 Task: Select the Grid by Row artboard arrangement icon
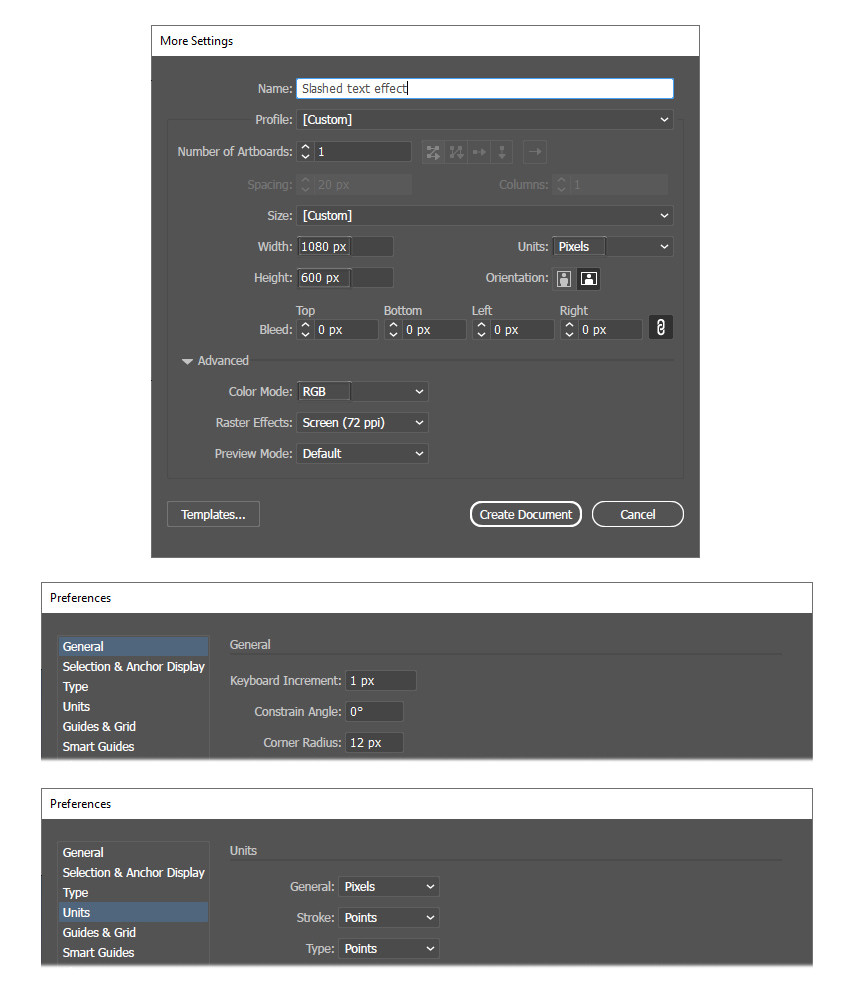[433, 151]
